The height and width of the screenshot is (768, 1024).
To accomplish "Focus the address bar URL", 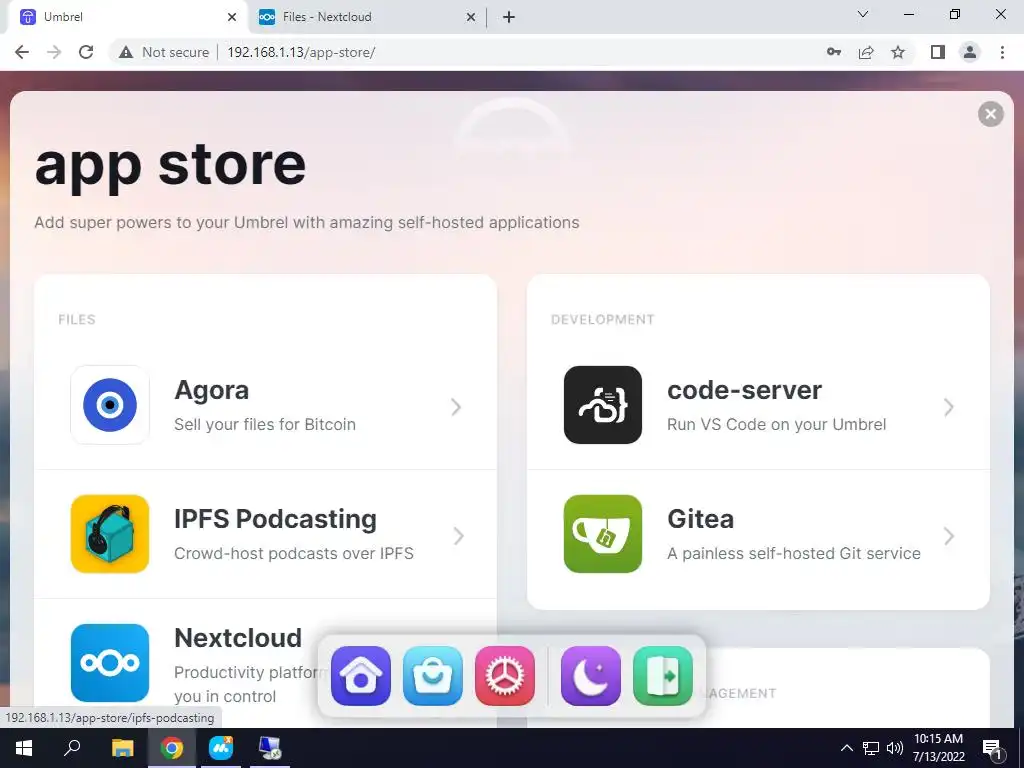I will pyautogui.click(x=301, y=52).
